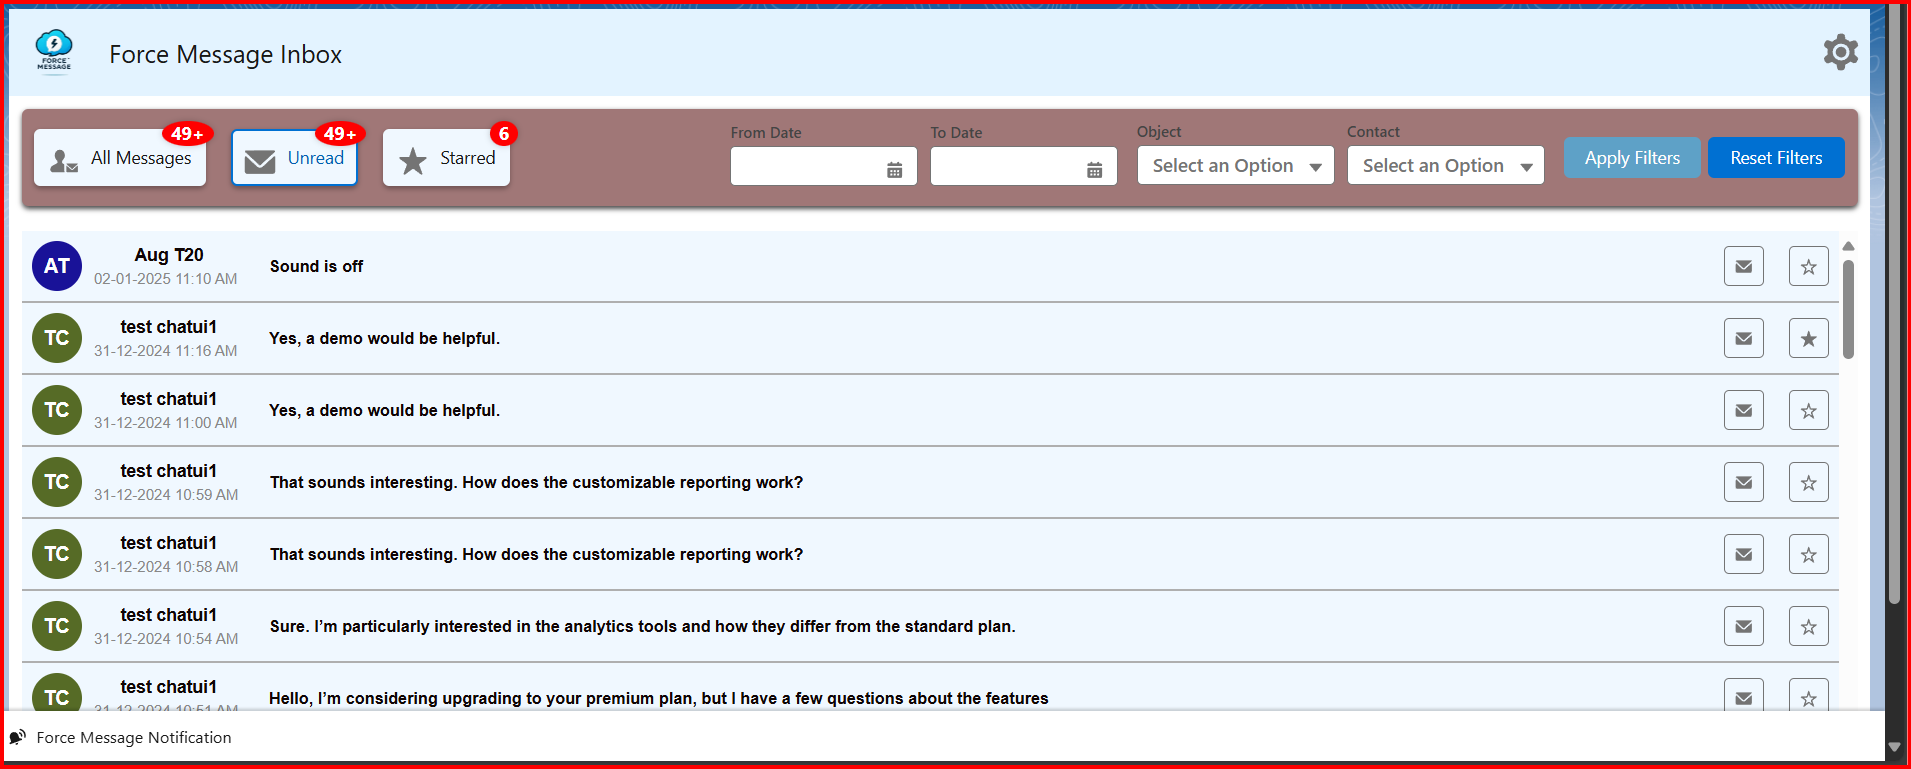The width and height of the screenshot is (1911, 769).
Task: Click the AT avatar for Aug T20
Action: pos(57,266)
